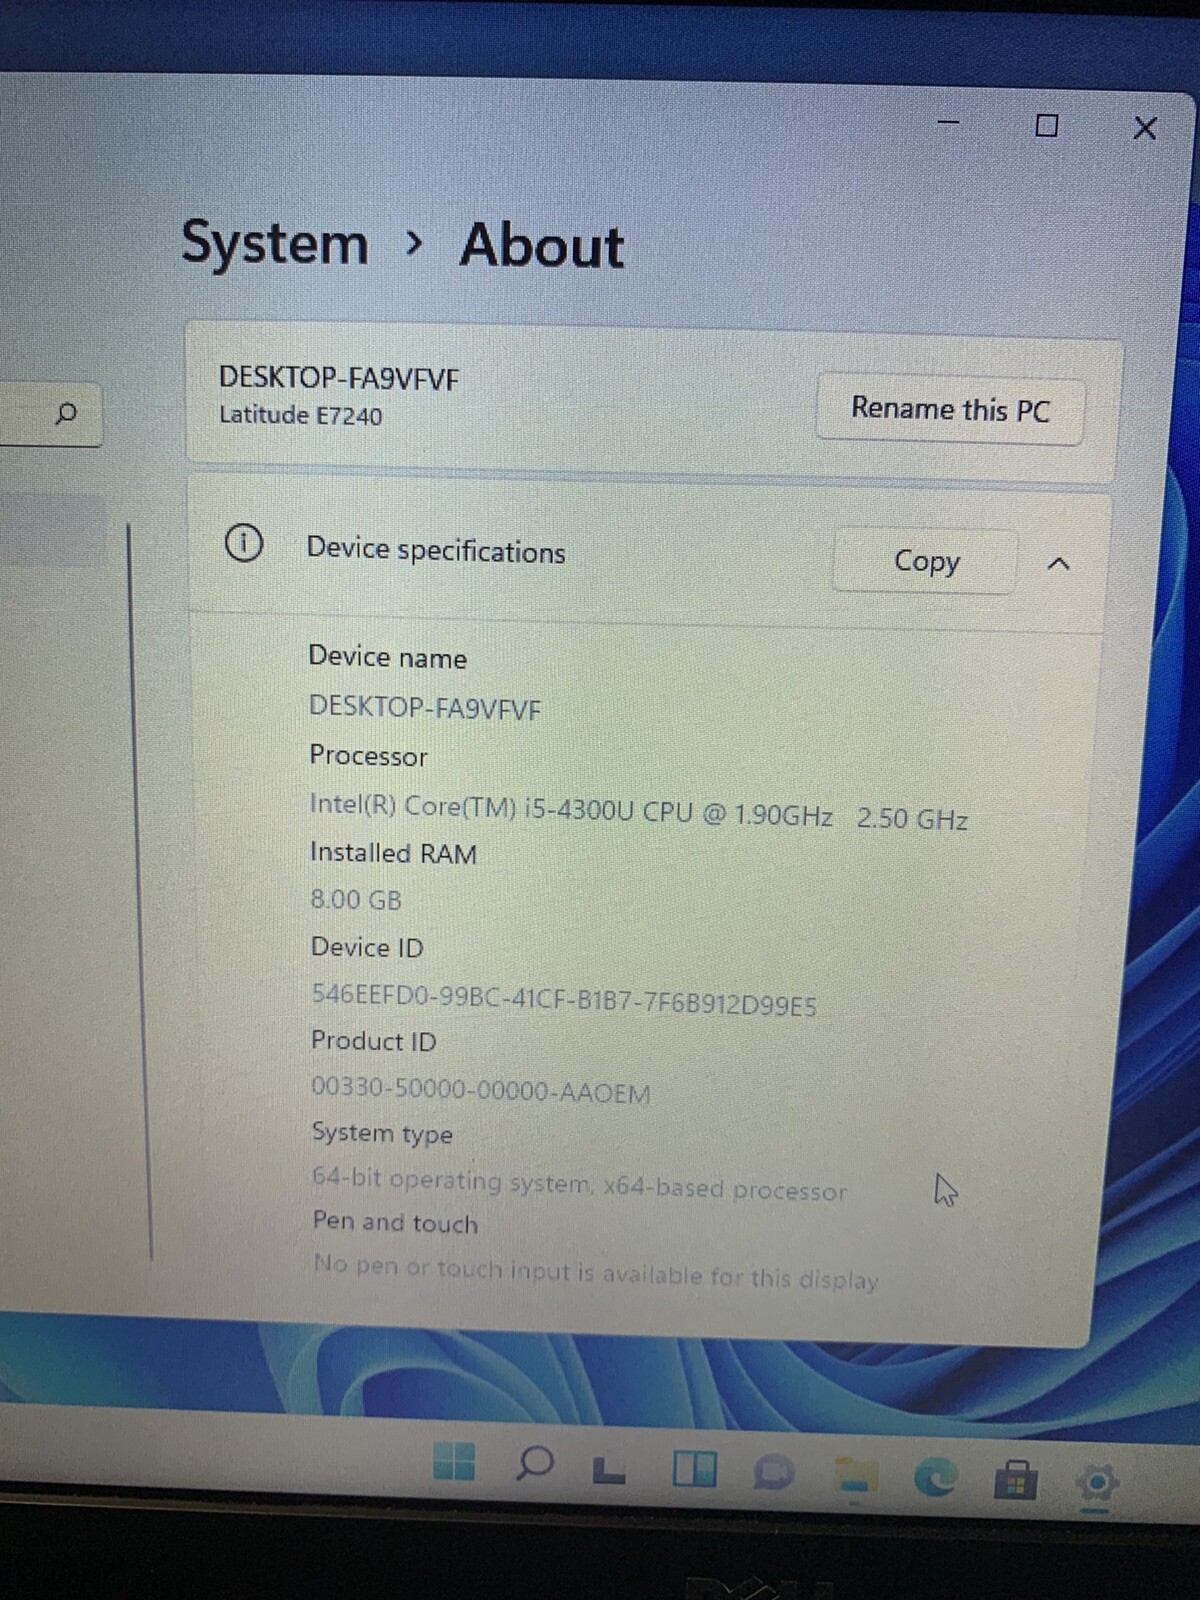Viewport: 1200px width, 1600px height.
Task: Go back to System breadcrumb
Action: click(x=275, y=243)
